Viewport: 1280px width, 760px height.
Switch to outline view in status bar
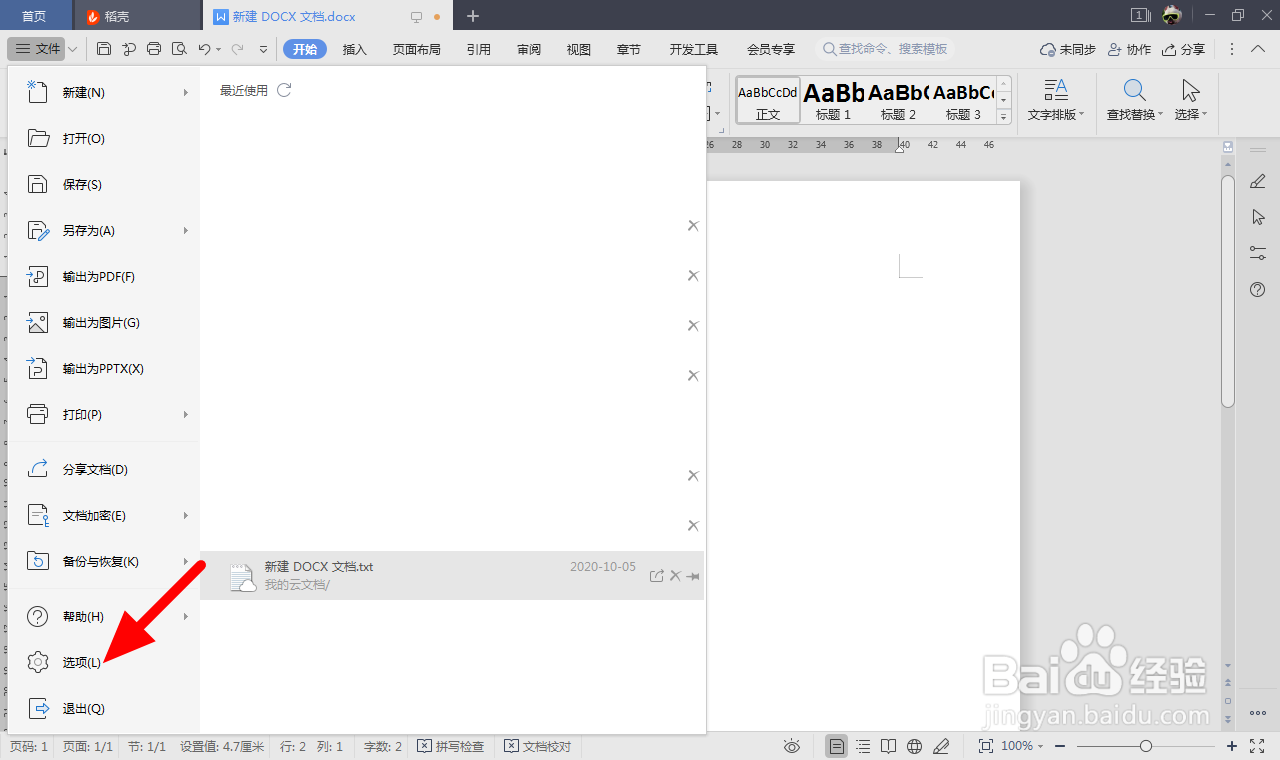tap(863, 746)
